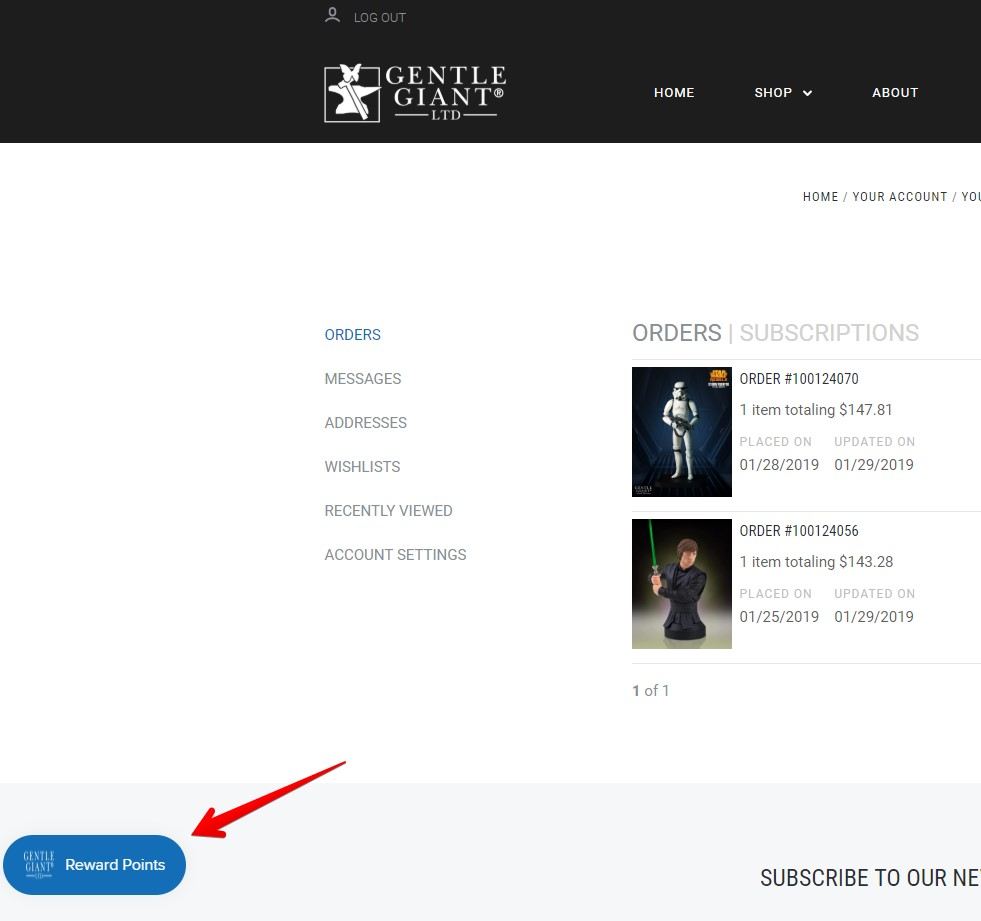Screen dimensions: 981x921
Task: Click the '1 of 1' pagination text
Action: point(651,691)
